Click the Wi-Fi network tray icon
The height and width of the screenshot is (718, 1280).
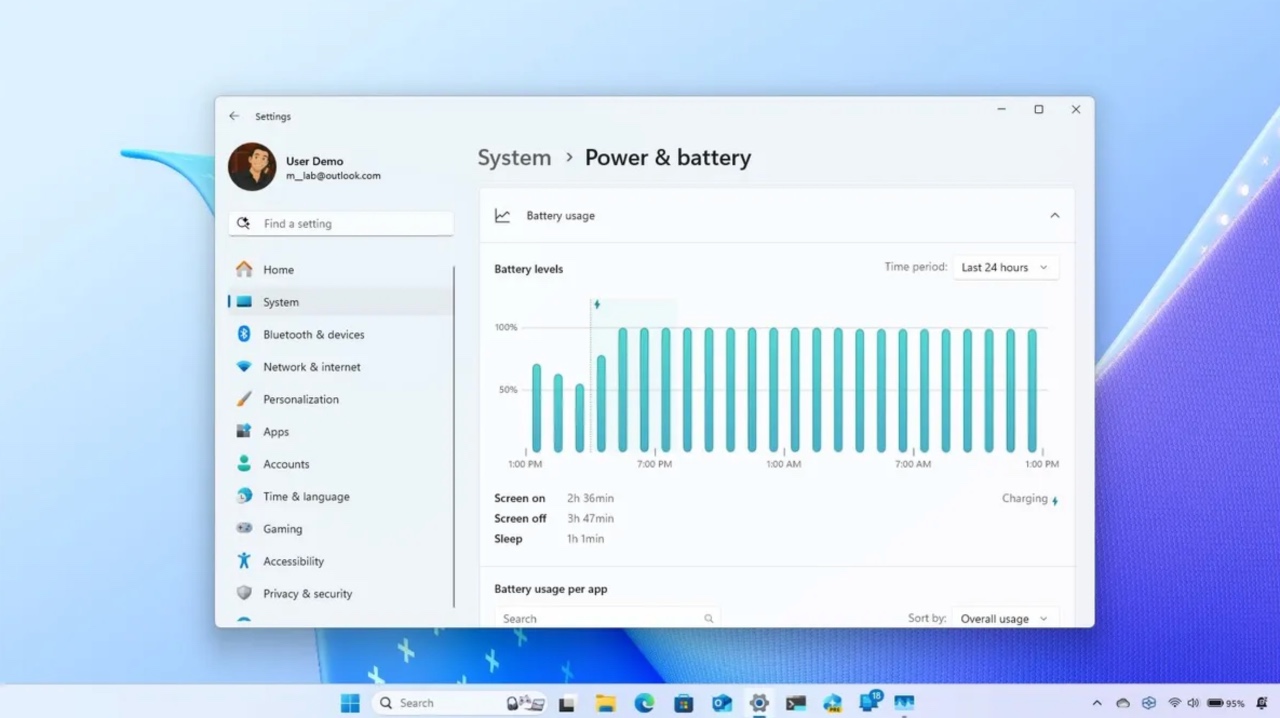1175,703
